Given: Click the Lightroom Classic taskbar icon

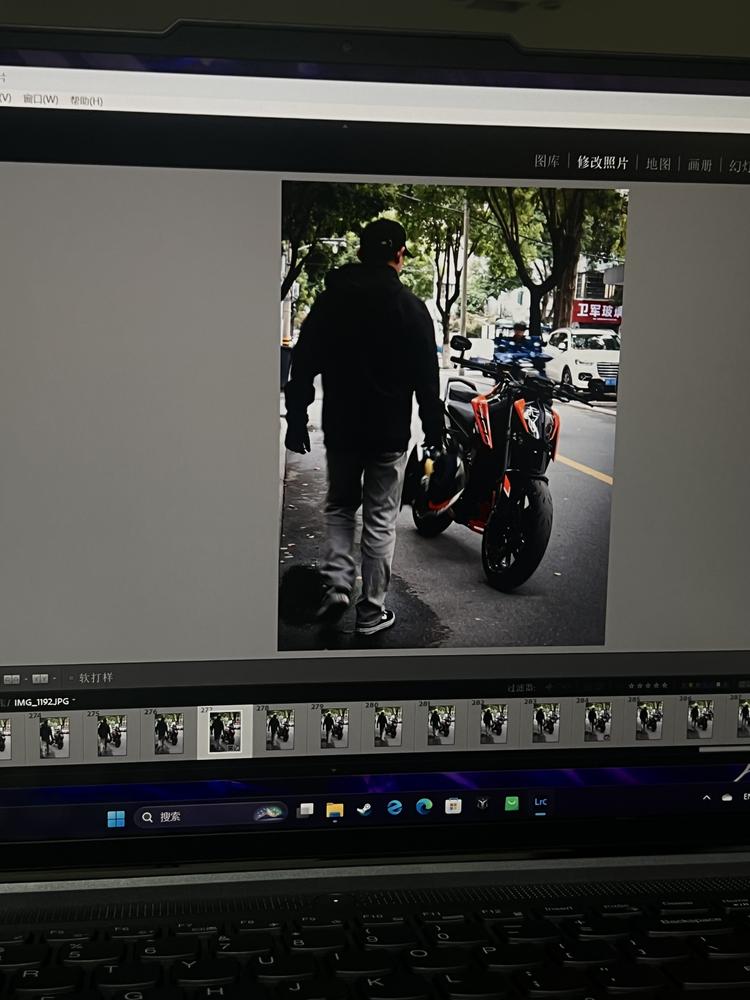Looking at the screenshot, I should [x=540, y=802].
